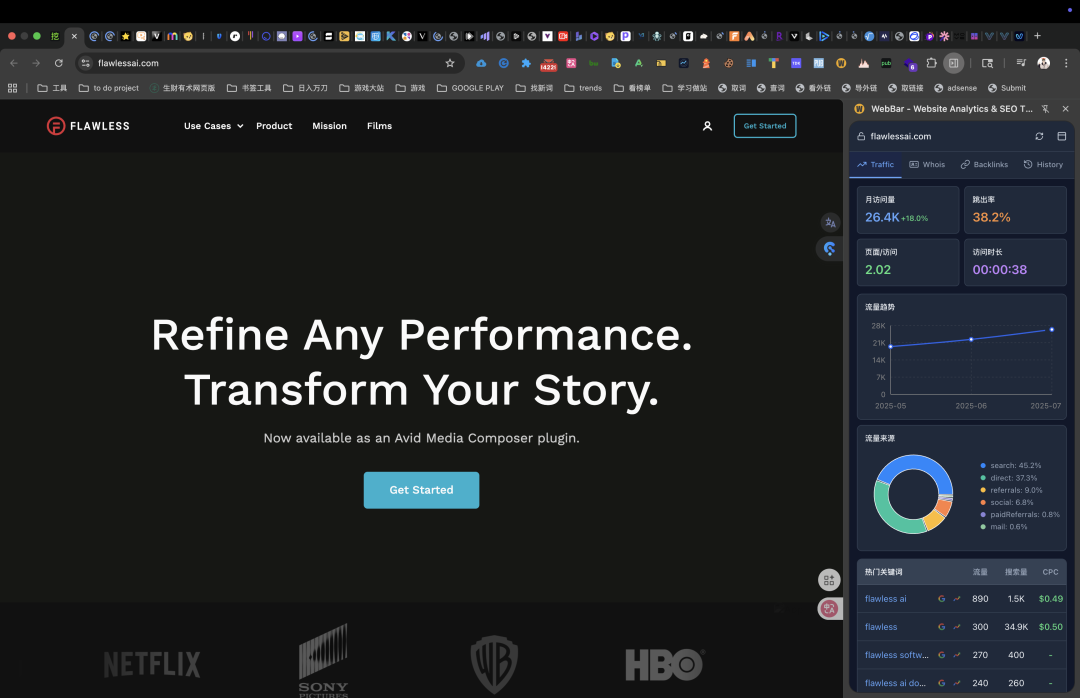Open trends icon in 'flawless softw...' row

coord(957,655)
